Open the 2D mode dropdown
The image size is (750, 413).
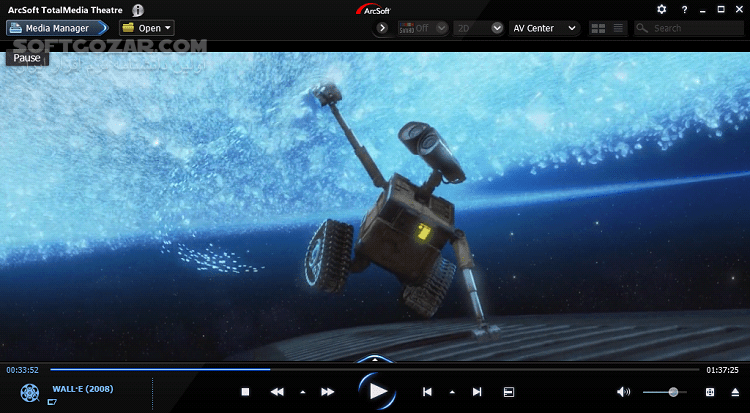(x=478, y=28)
